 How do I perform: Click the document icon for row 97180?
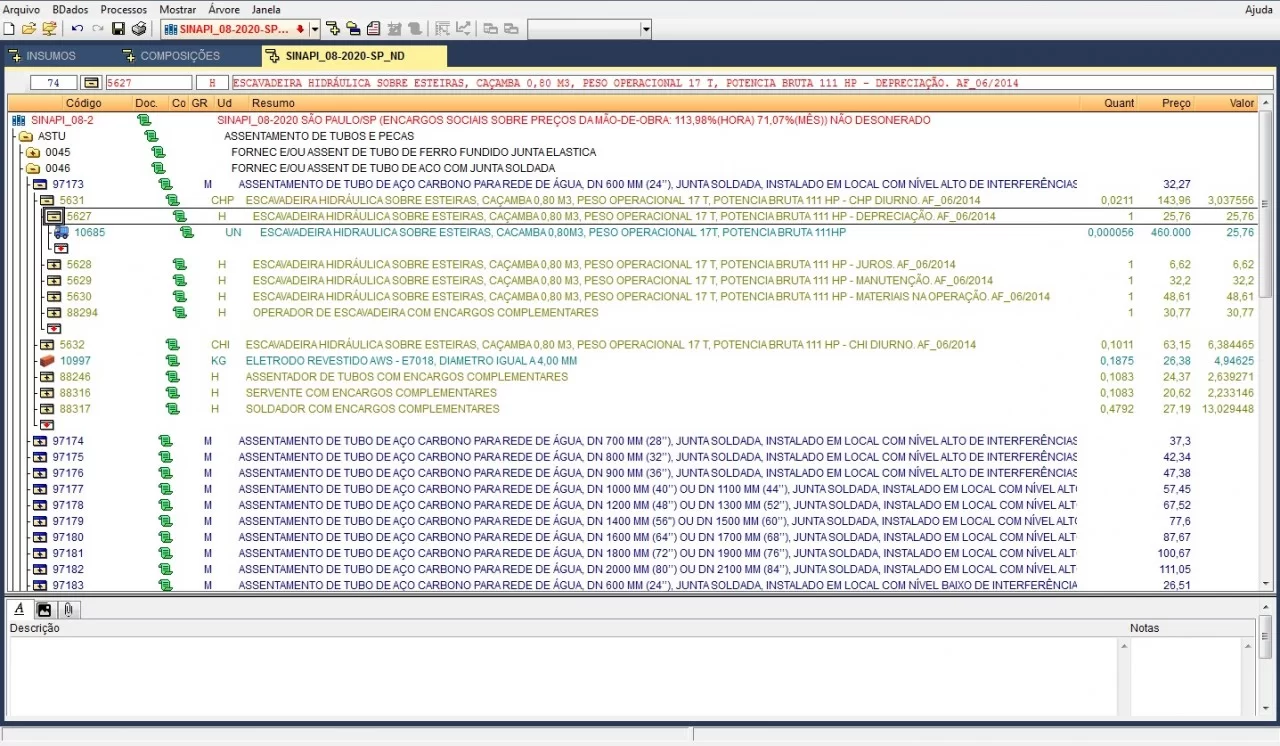(x=165, y=536)
